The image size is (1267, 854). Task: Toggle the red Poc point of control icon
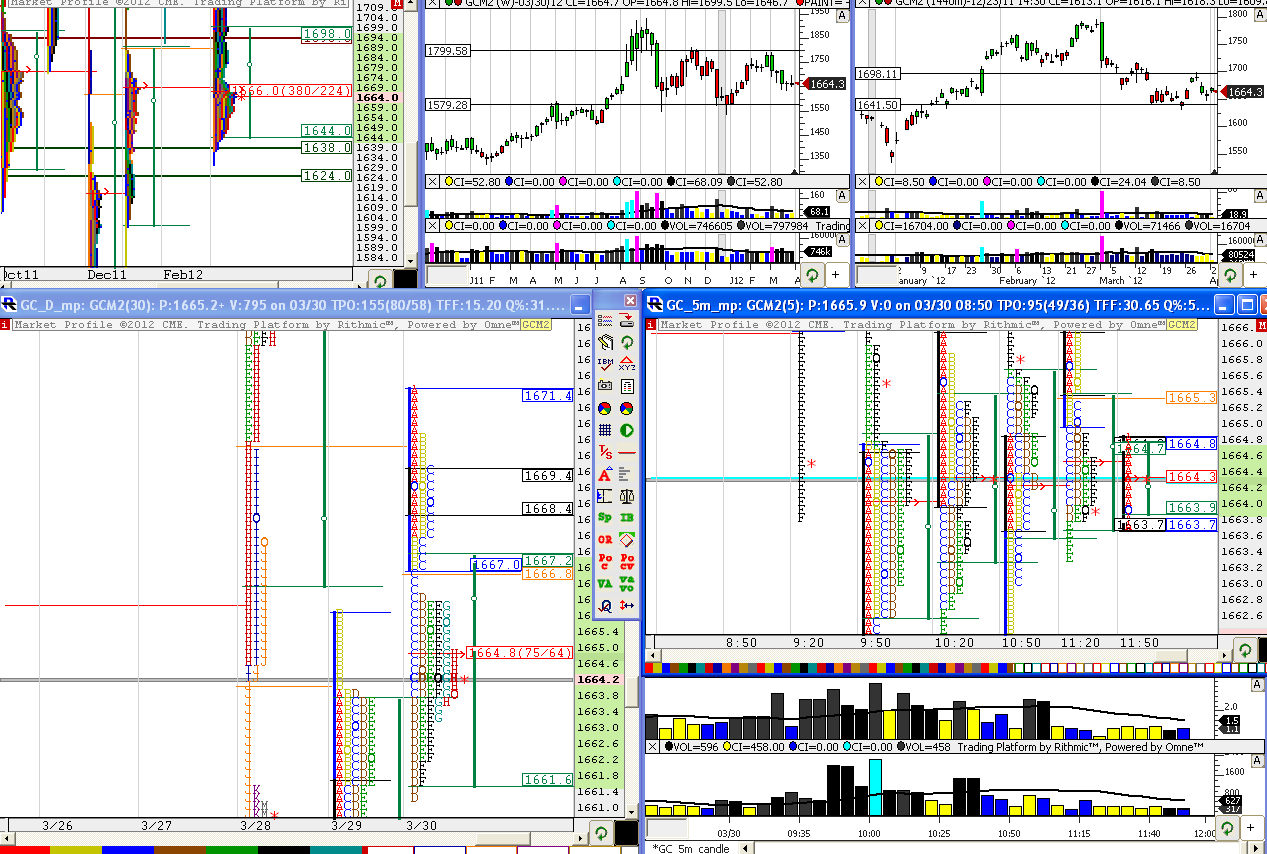605,561
